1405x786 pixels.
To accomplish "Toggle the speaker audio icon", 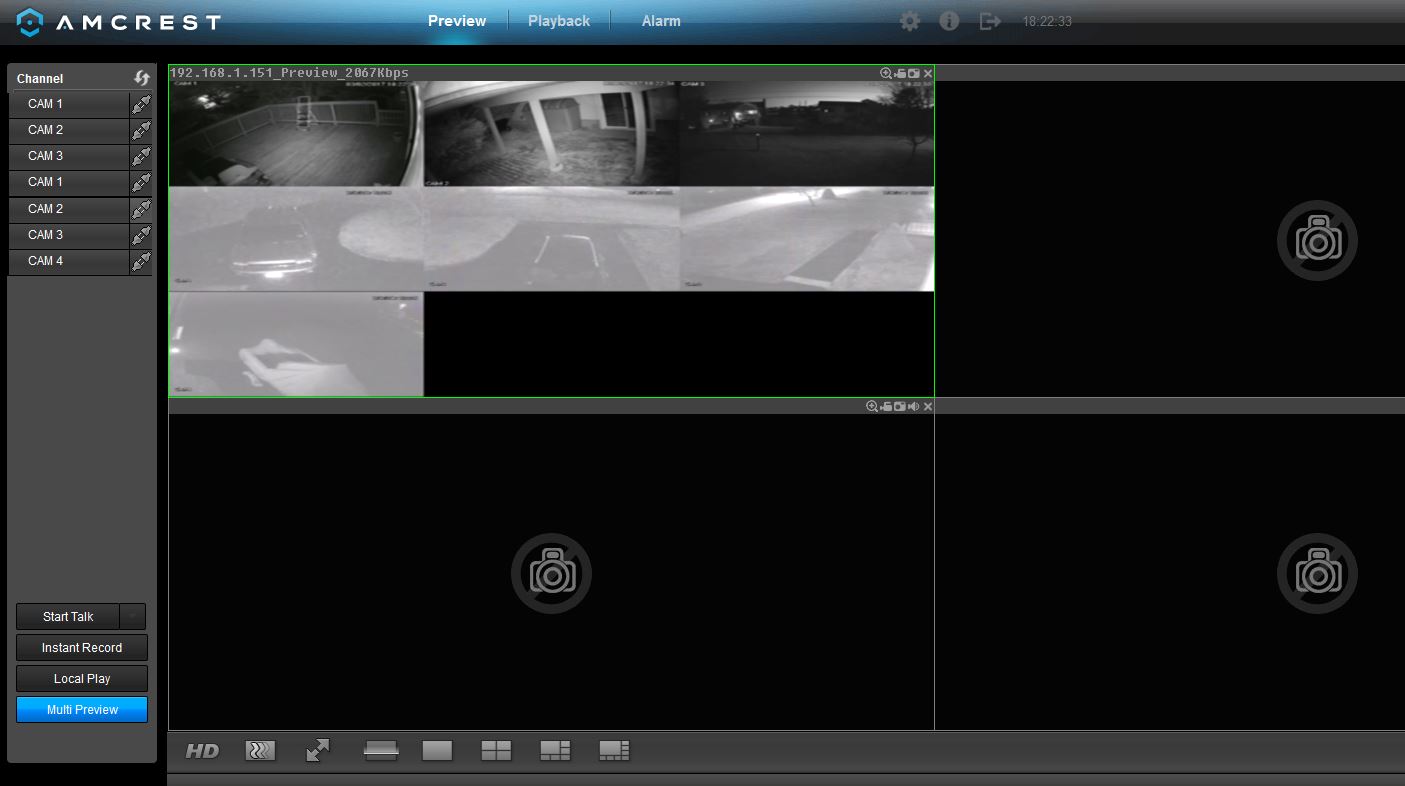I will click(x=914, y=406).
